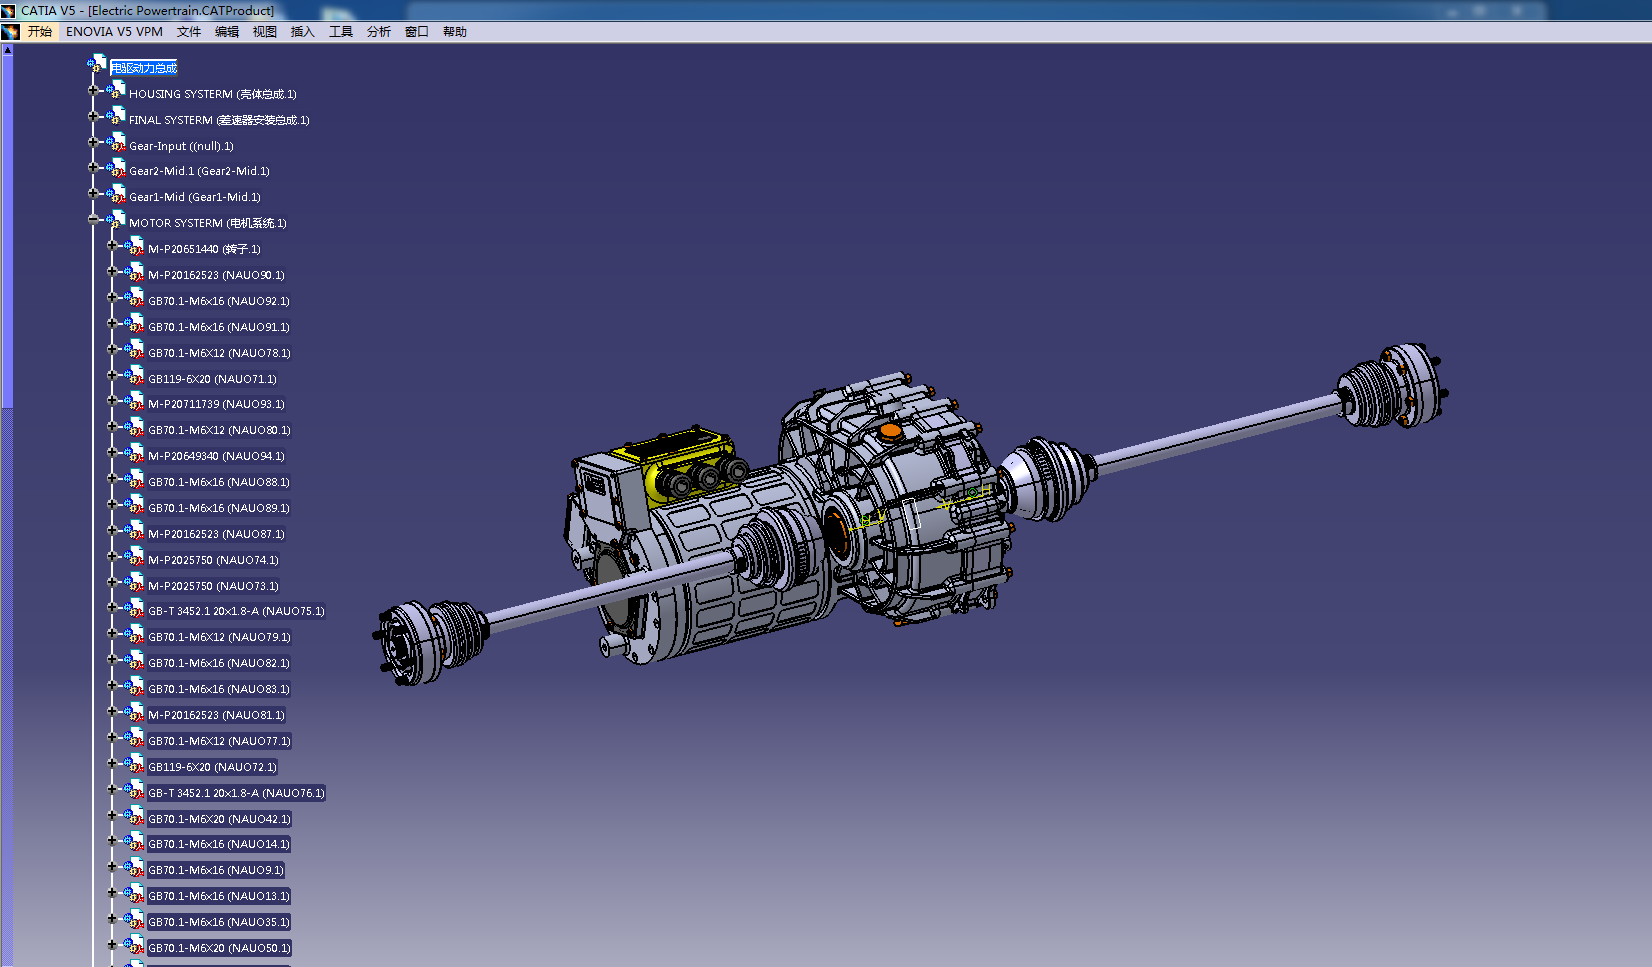This screenshot has height=967, width=1652.
Task: Expand the M-P20162523 (NAUO81.1) node
Action: [112, 712]
